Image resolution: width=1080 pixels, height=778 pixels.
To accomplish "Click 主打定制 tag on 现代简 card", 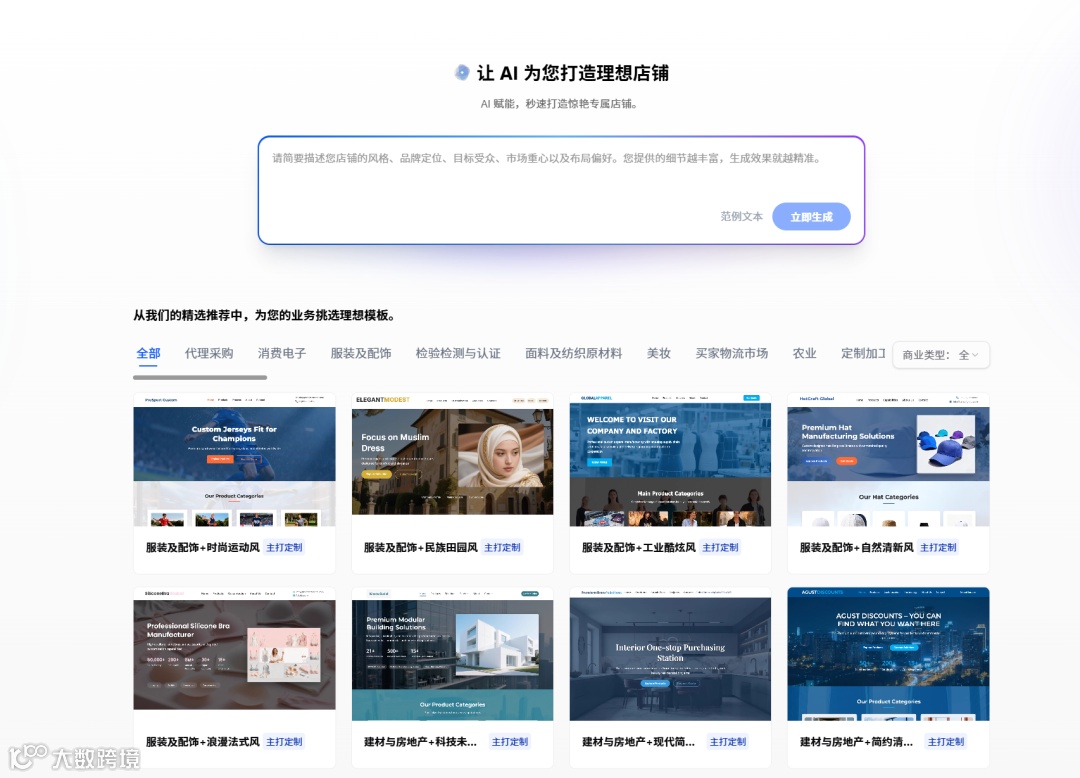I will point(728,742).
